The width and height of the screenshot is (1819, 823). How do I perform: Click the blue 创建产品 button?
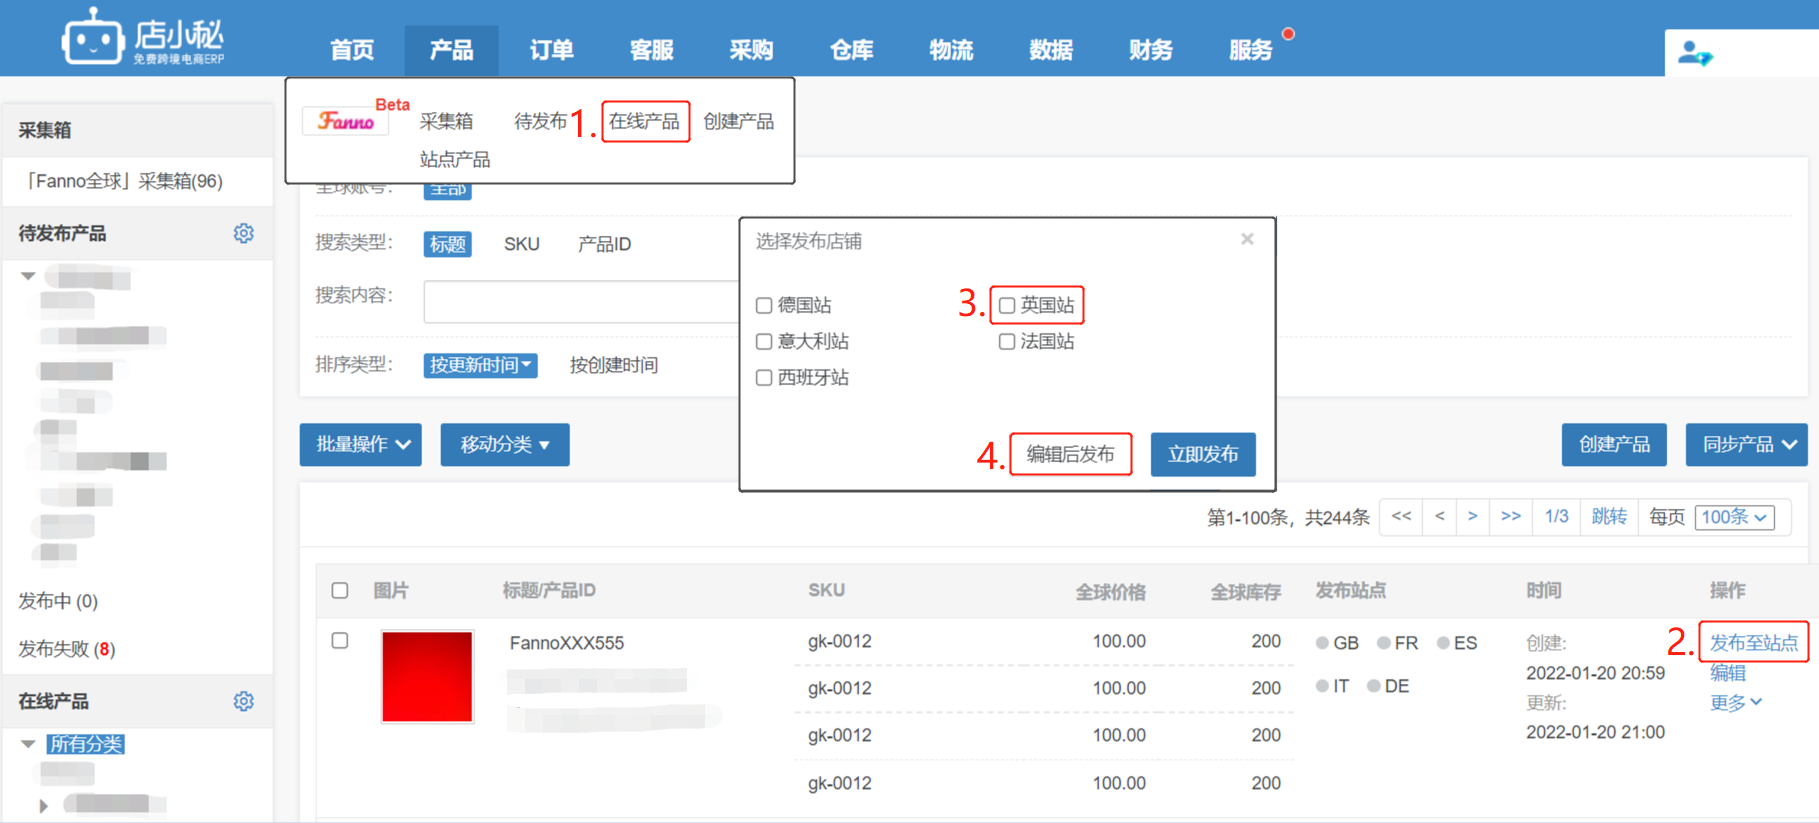[x=1614, y=444]
